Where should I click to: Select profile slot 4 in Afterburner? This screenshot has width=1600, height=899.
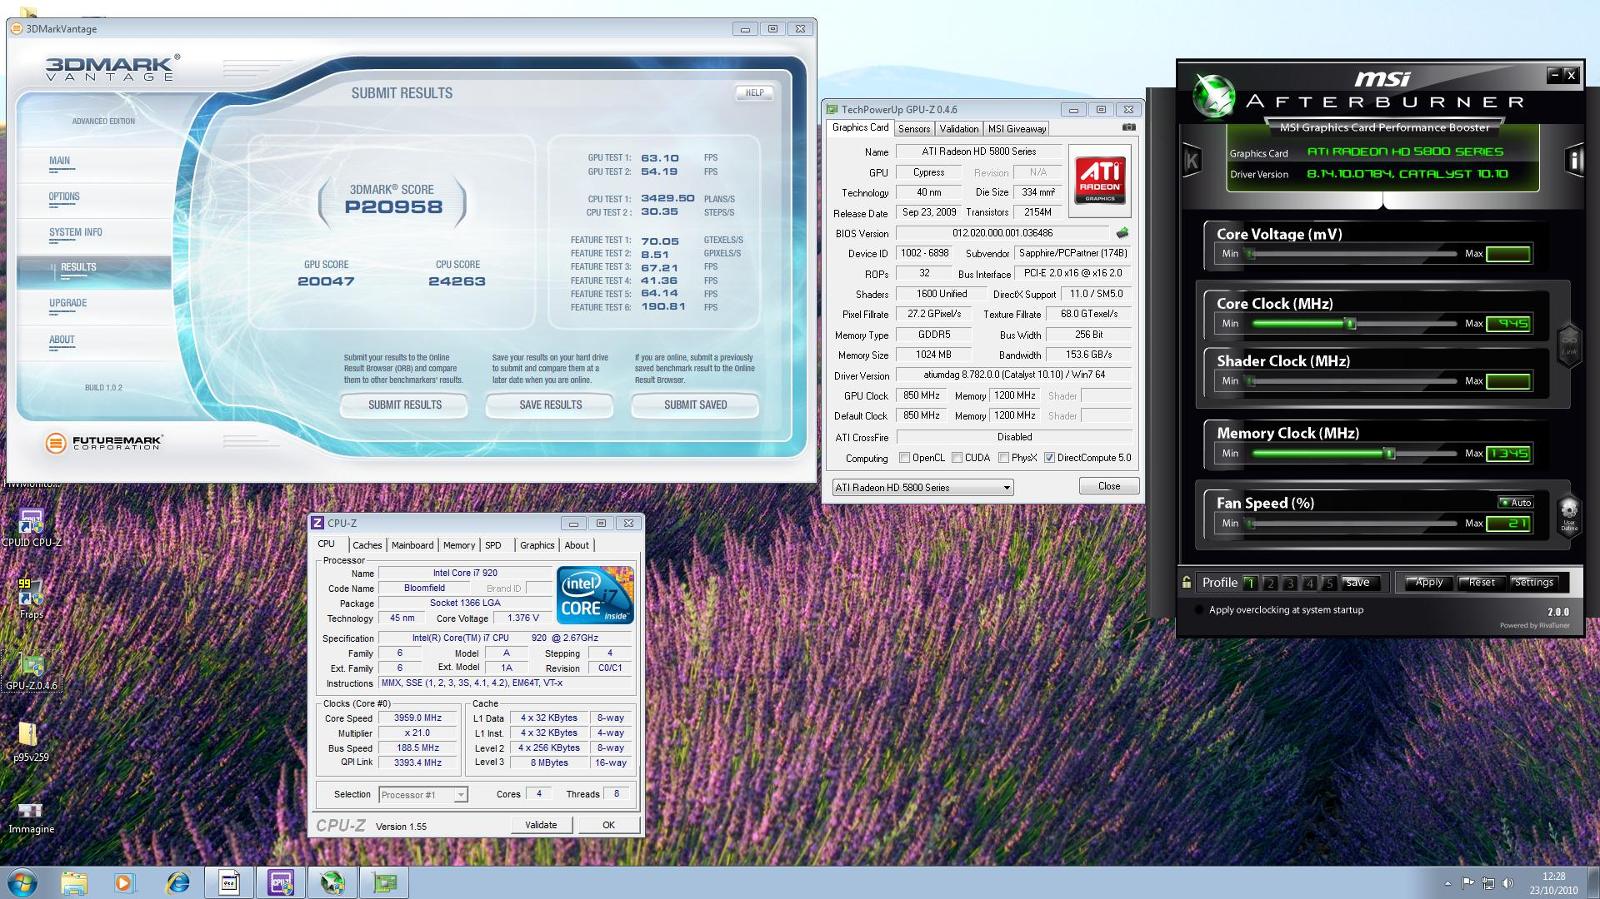1310,582
